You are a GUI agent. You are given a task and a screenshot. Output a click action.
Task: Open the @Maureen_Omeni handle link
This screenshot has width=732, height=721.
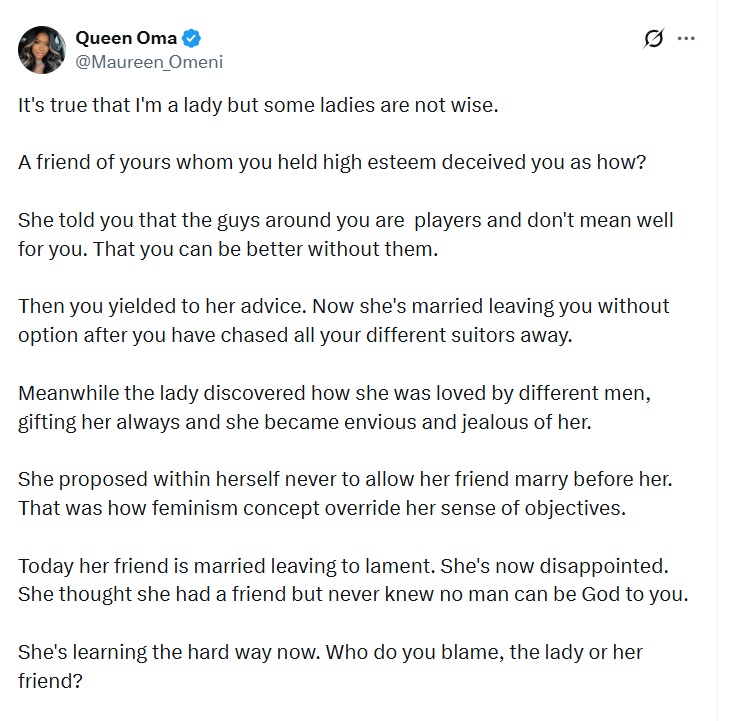point(148,62)
